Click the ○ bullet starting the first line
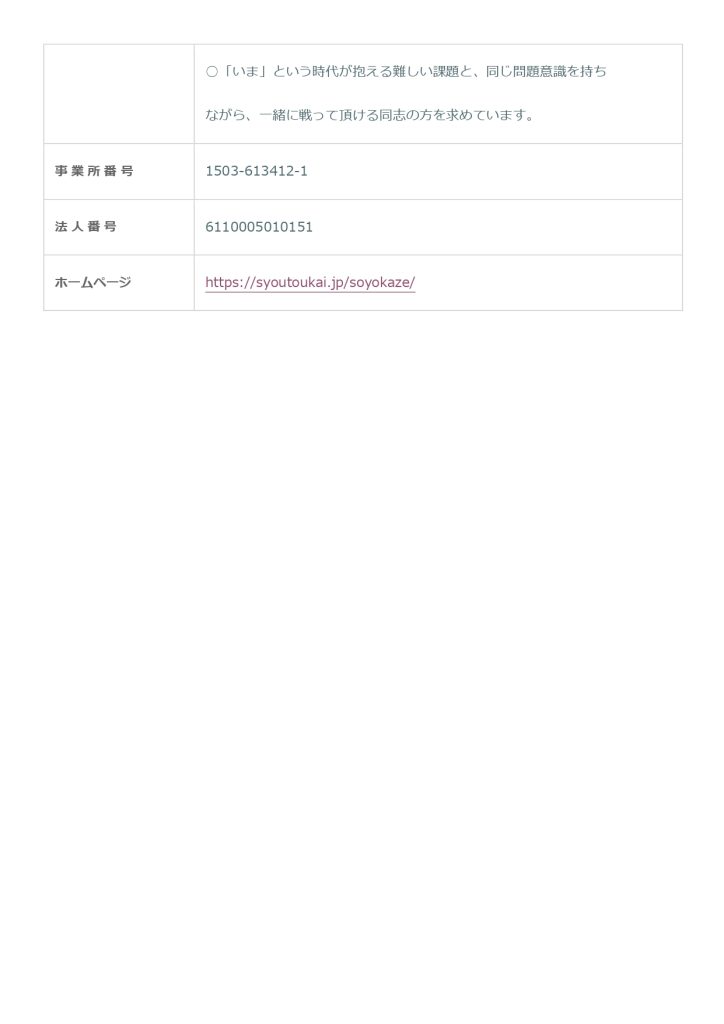 (x=212, y=72)
